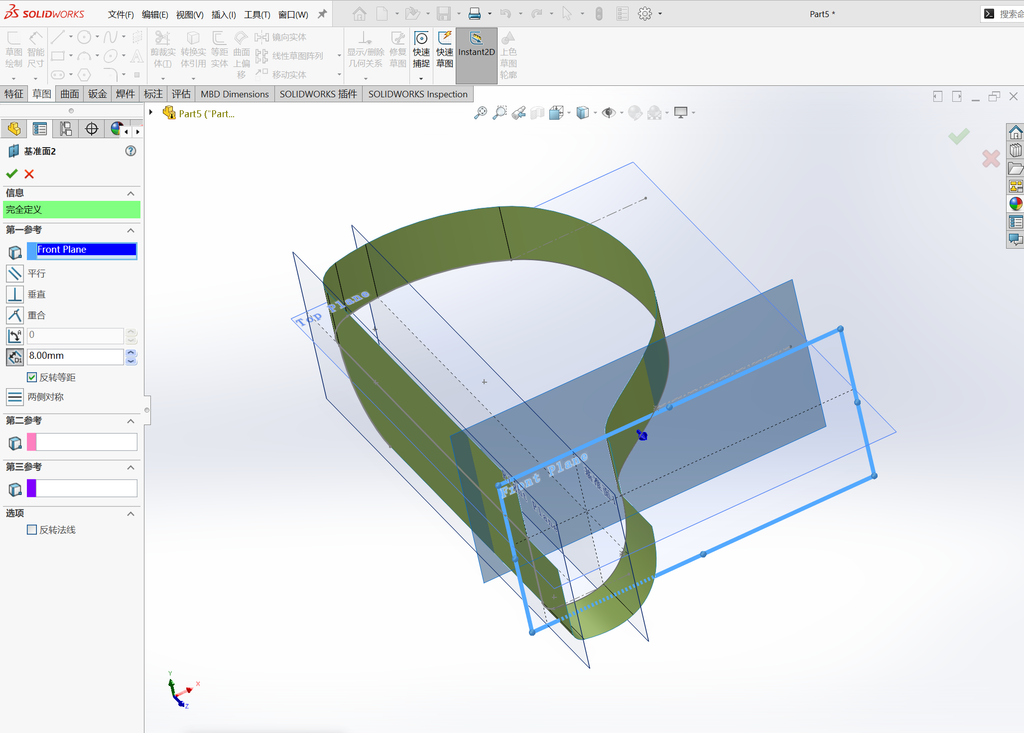Click the Previous View icon
This screenshot has height=733, width=1024.
click(519, 113)
